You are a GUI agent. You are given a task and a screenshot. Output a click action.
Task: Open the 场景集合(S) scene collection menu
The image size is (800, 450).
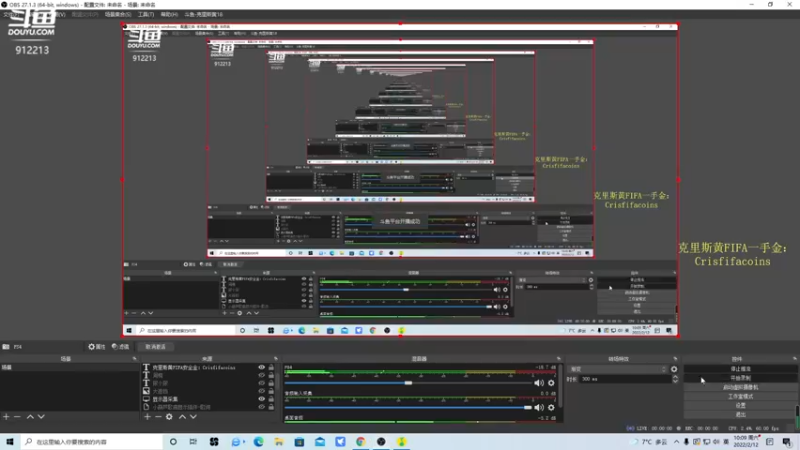(118, 14)
